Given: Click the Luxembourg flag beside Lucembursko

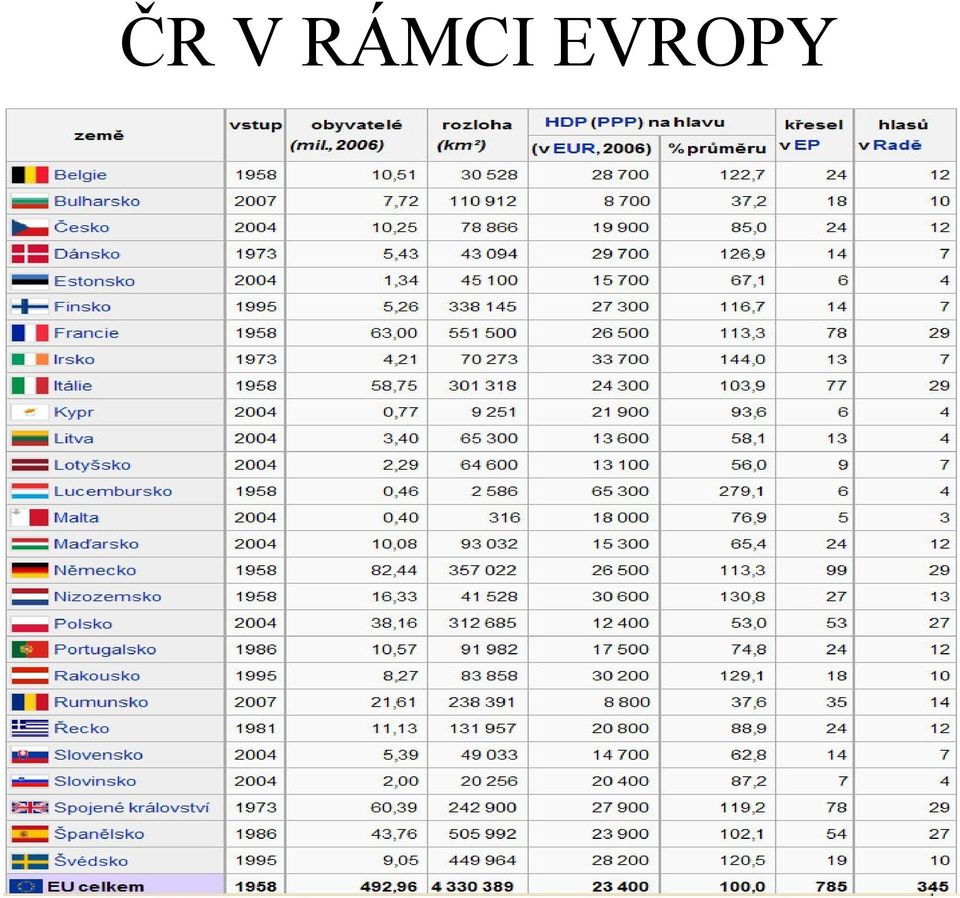Looking at the screenshot, I should pos(29,491).
